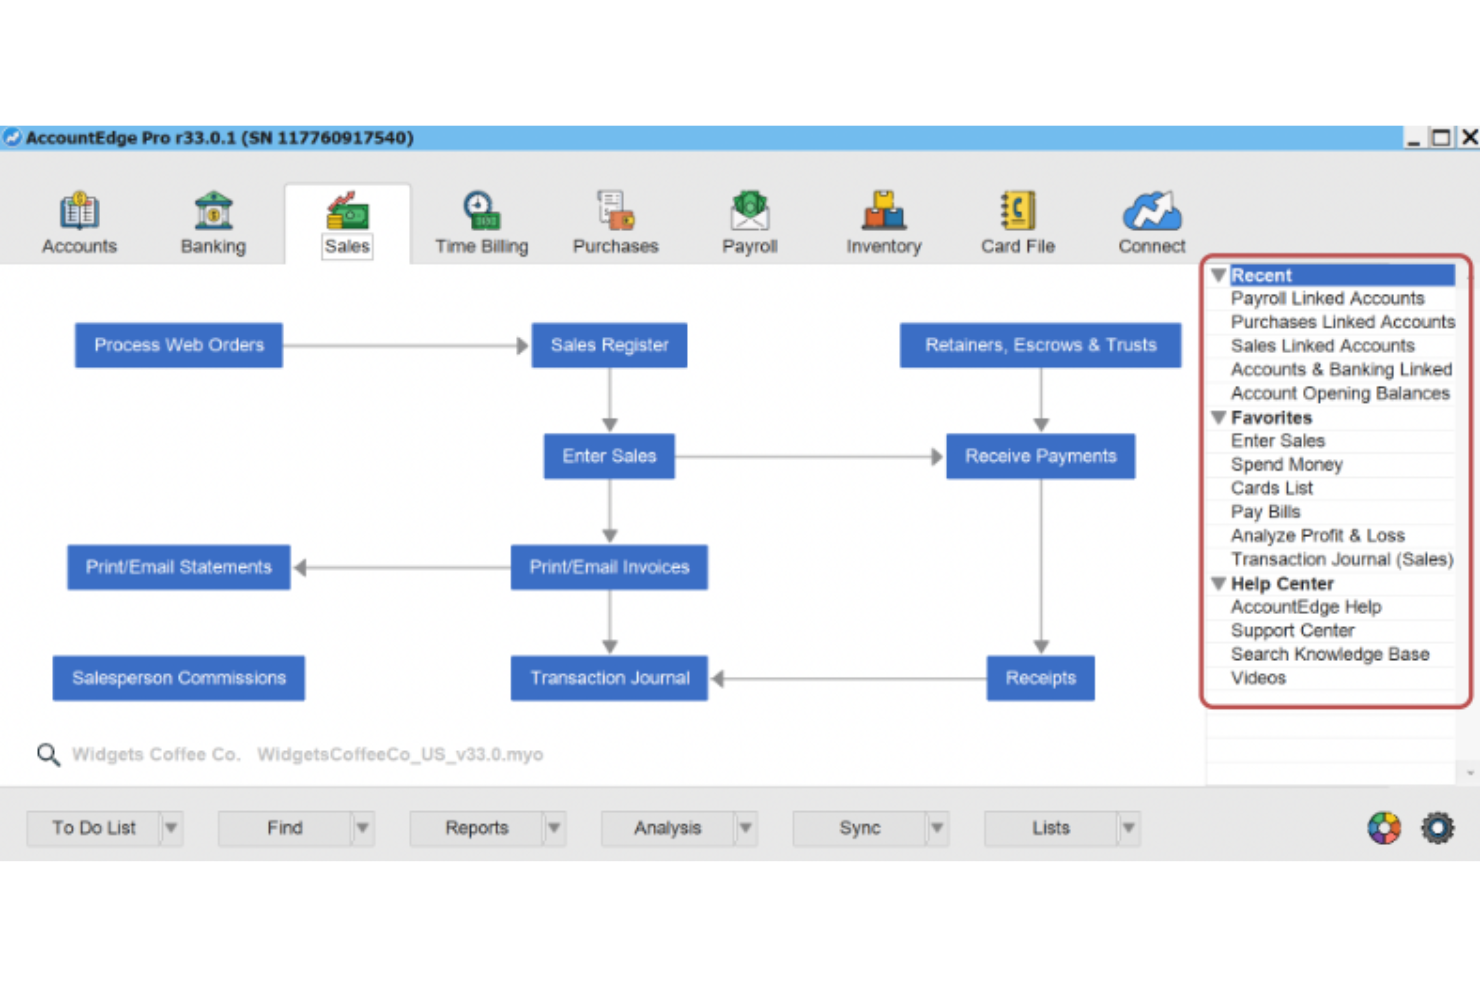This screenshot has height=987, width=1480.
Task: Open Receive Payments
Action: tap(1041, 456)
